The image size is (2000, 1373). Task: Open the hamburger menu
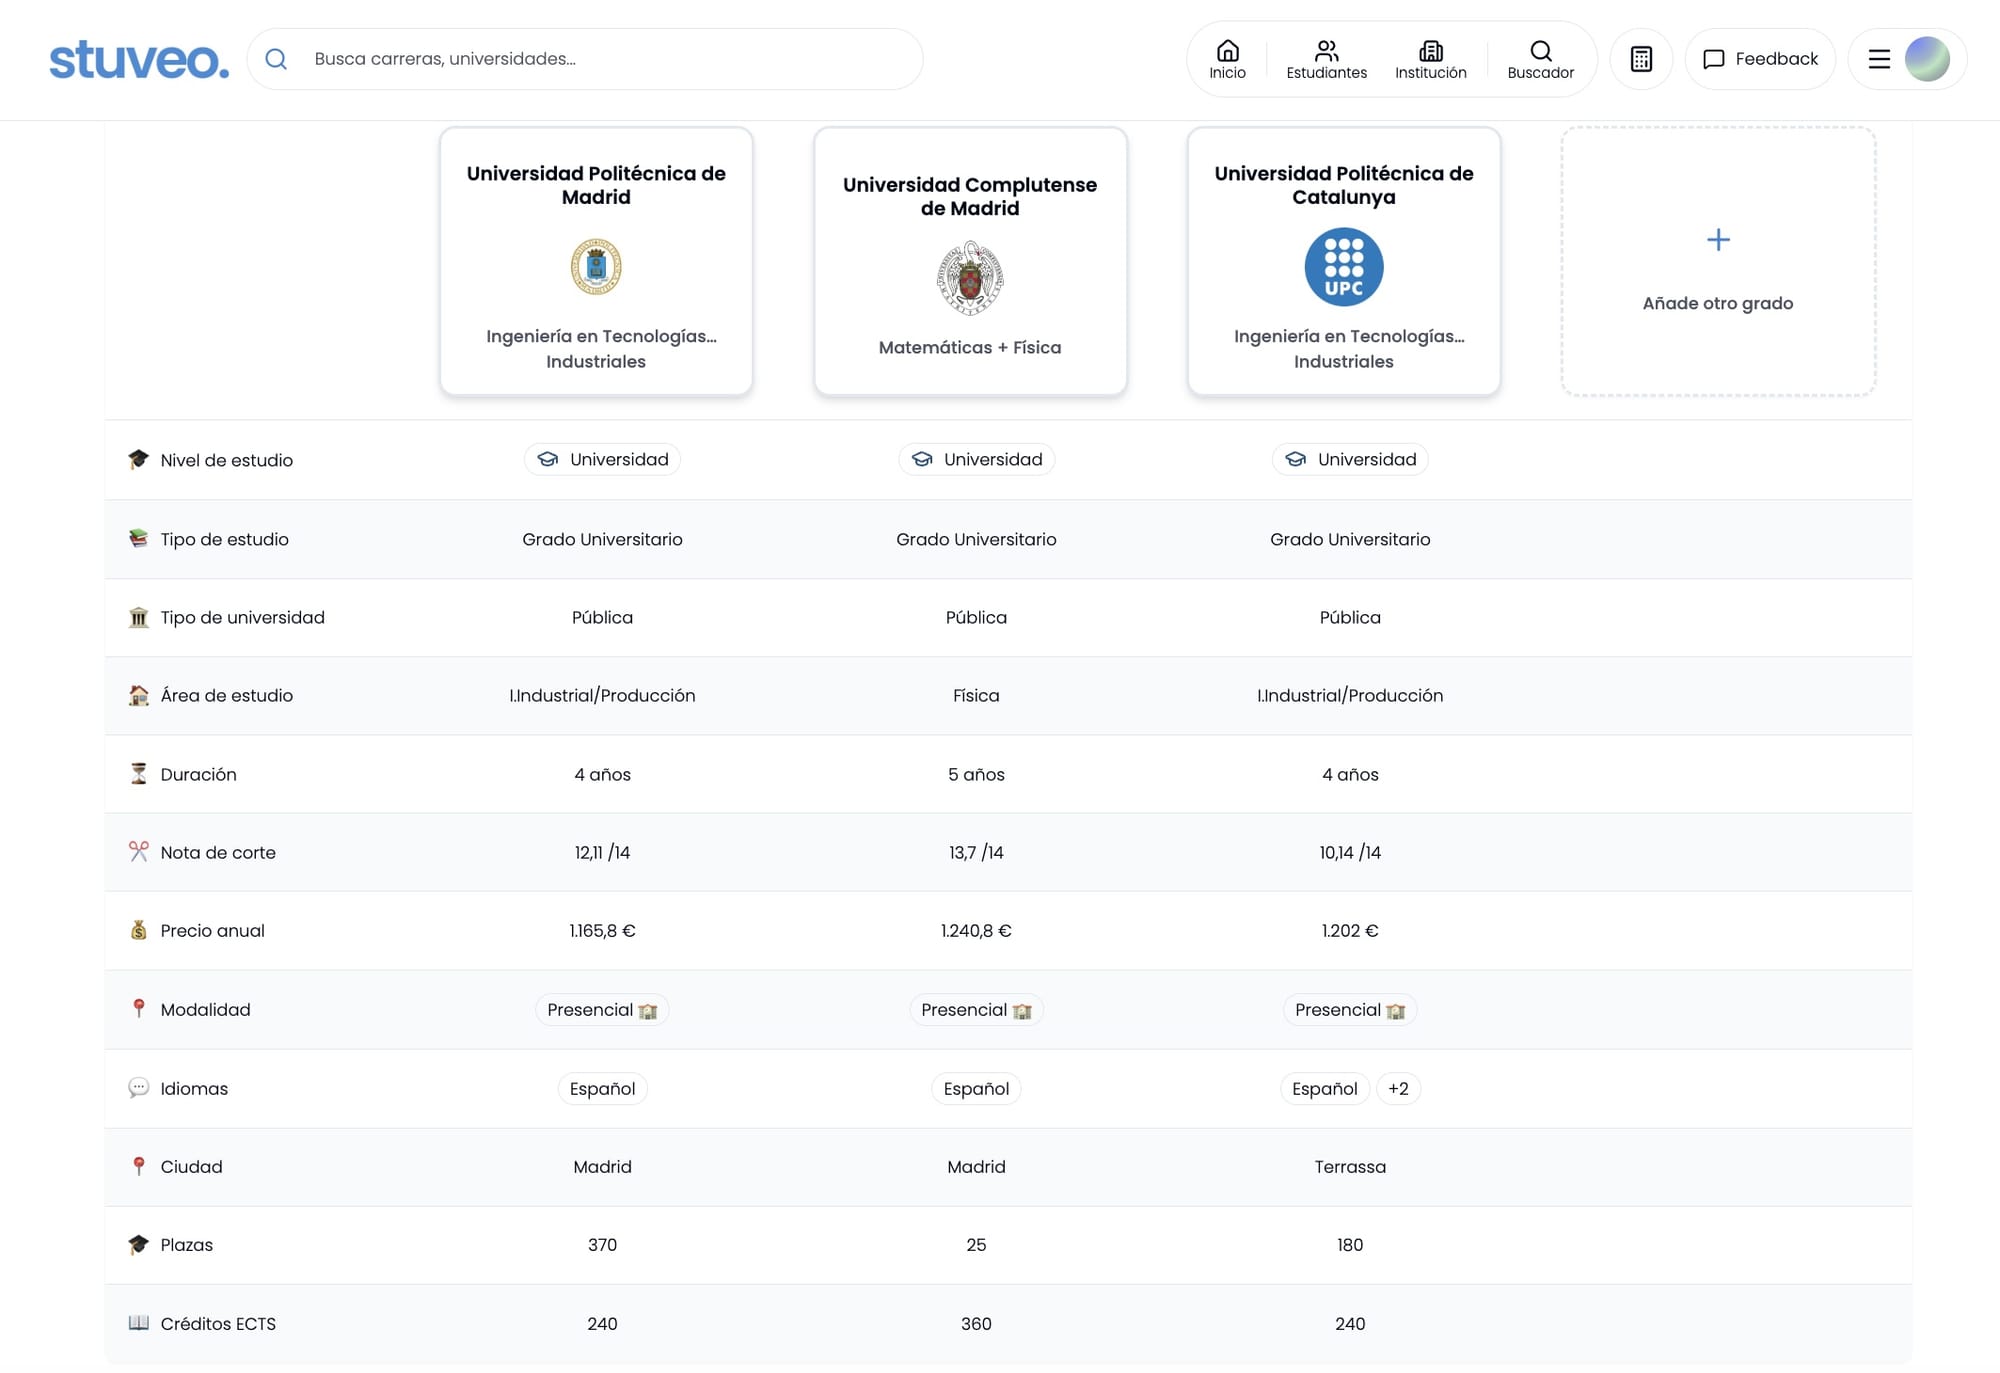(x=1879, y=59)
